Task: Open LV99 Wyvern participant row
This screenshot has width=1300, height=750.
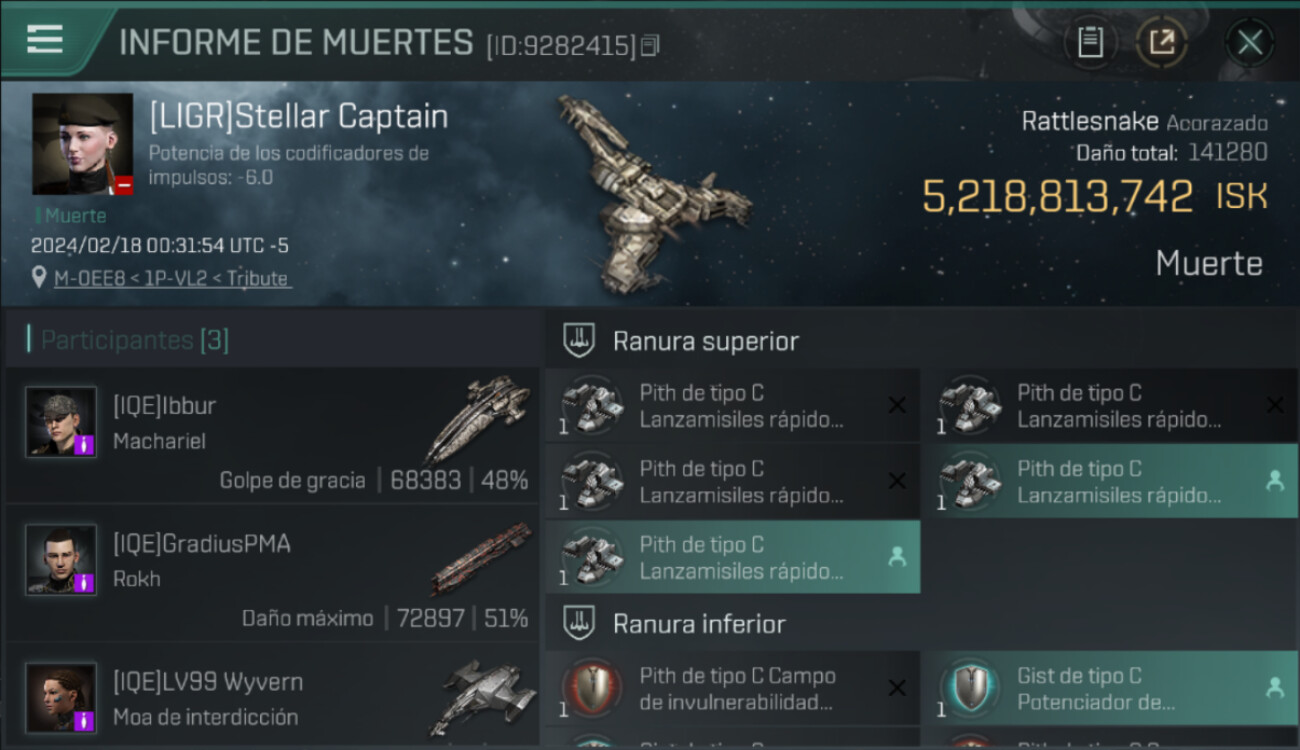Action: pos(273,697)
